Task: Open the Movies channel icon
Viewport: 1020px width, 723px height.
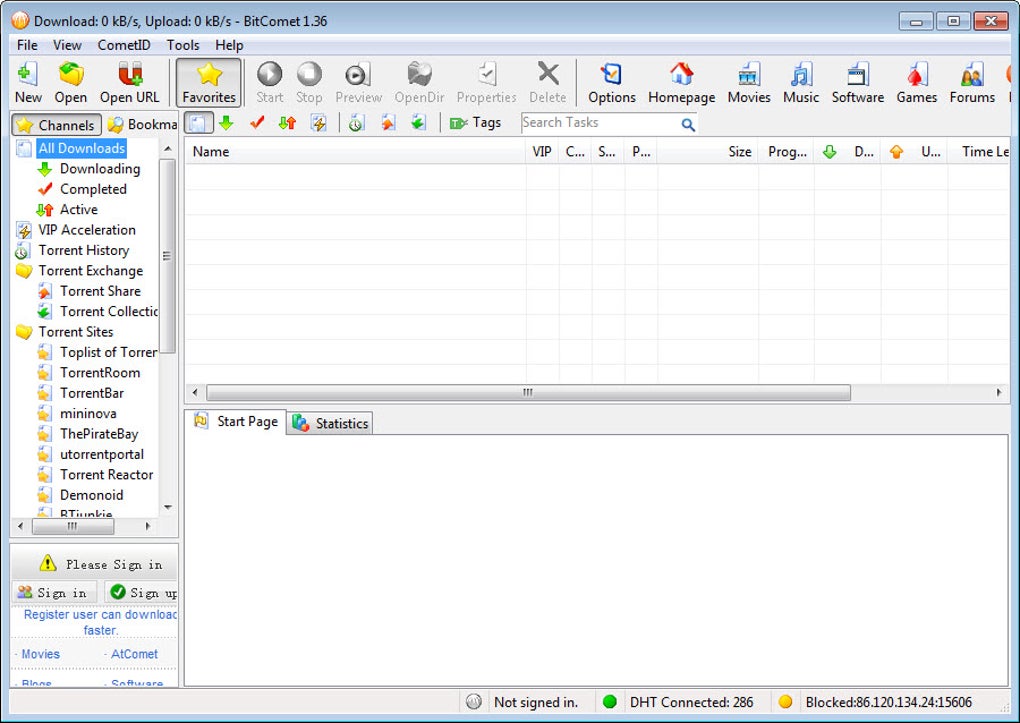Action: pos(749,83)
